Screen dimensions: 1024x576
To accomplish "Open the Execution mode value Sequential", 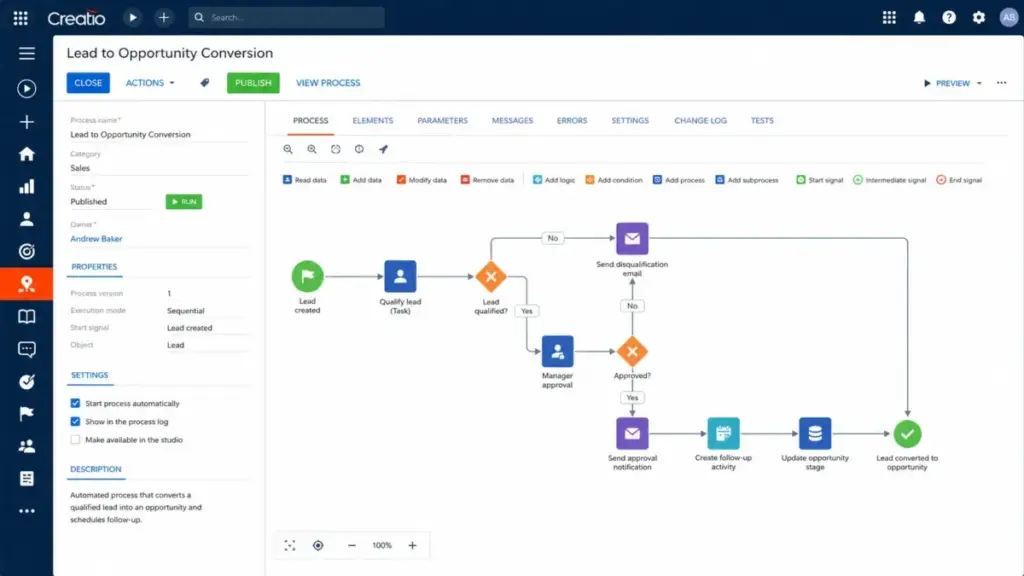I will pos(185,311).
